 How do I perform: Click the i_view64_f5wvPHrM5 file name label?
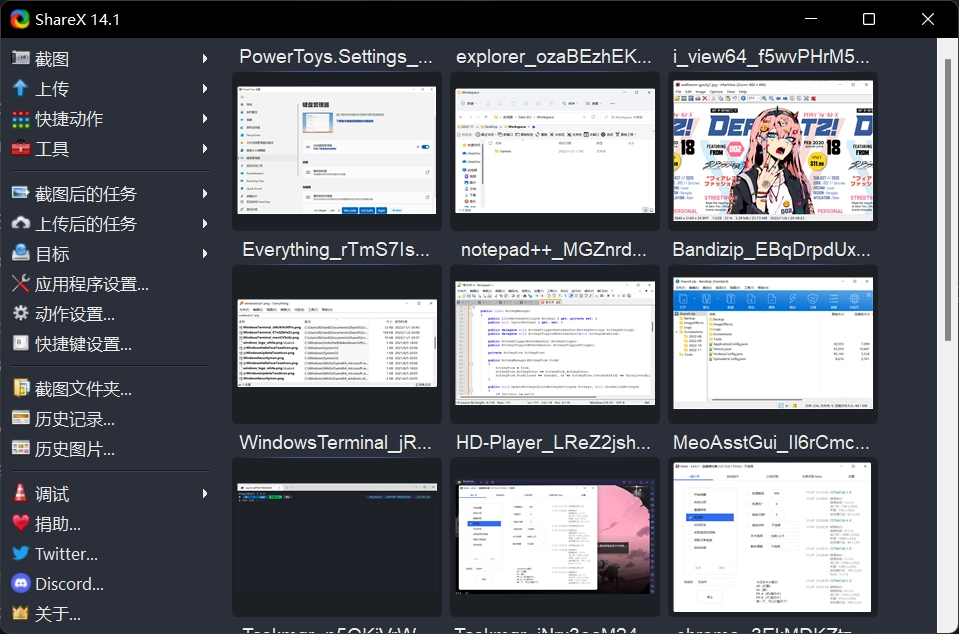(771, 57)
